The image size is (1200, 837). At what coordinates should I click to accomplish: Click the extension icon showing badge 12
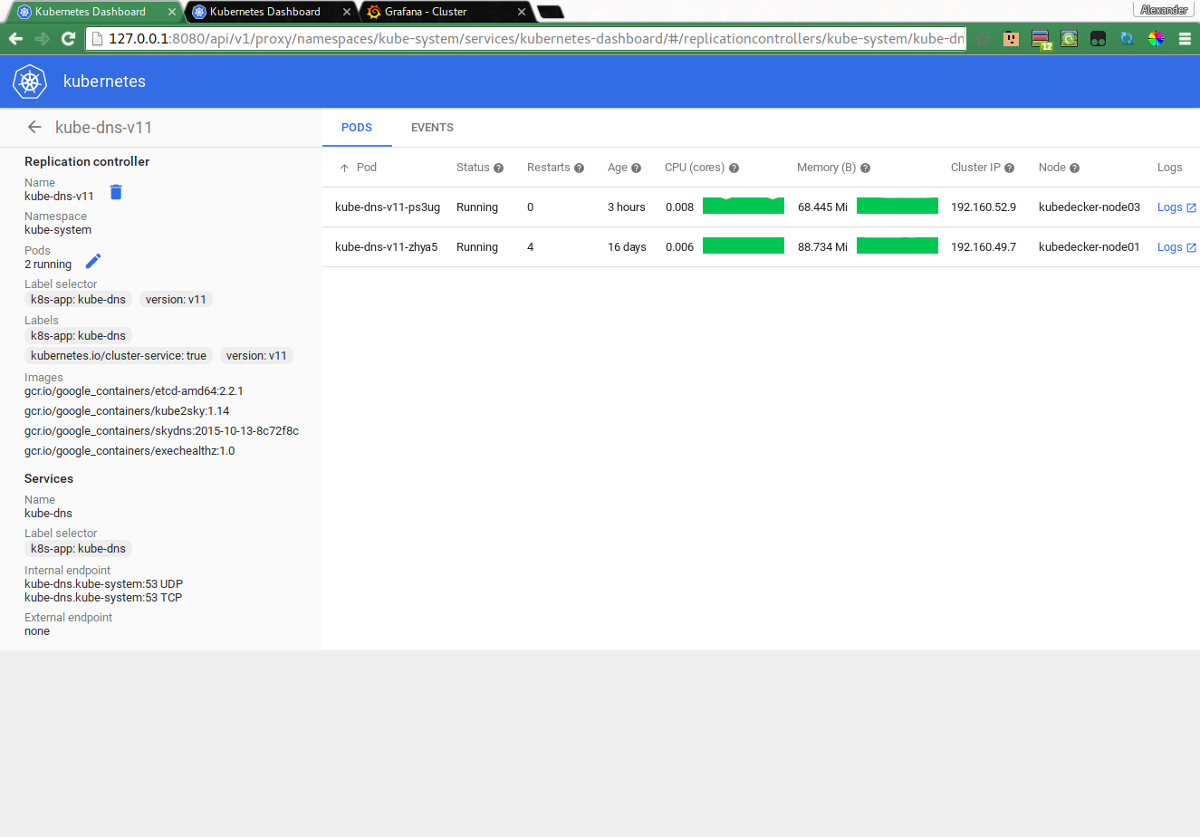tap(1041, 38)
